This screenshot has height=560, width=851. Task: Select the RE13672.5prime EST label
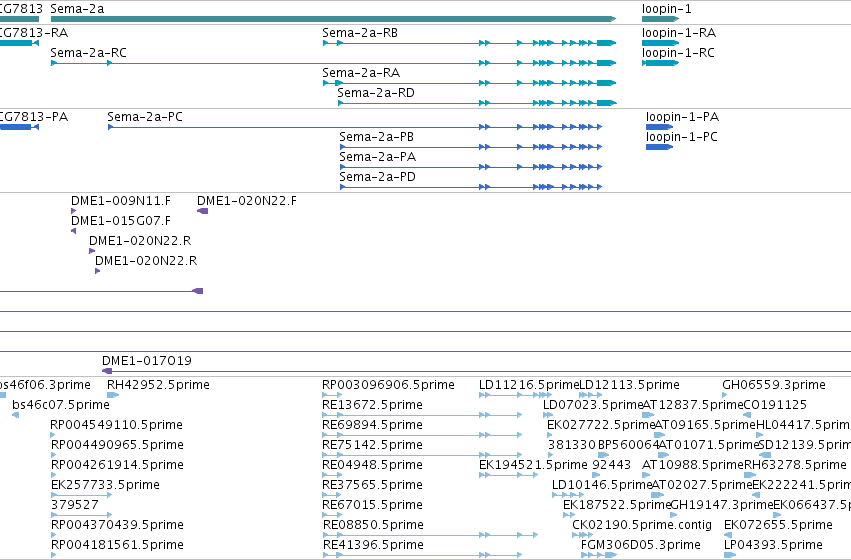[x=372, y=405]
